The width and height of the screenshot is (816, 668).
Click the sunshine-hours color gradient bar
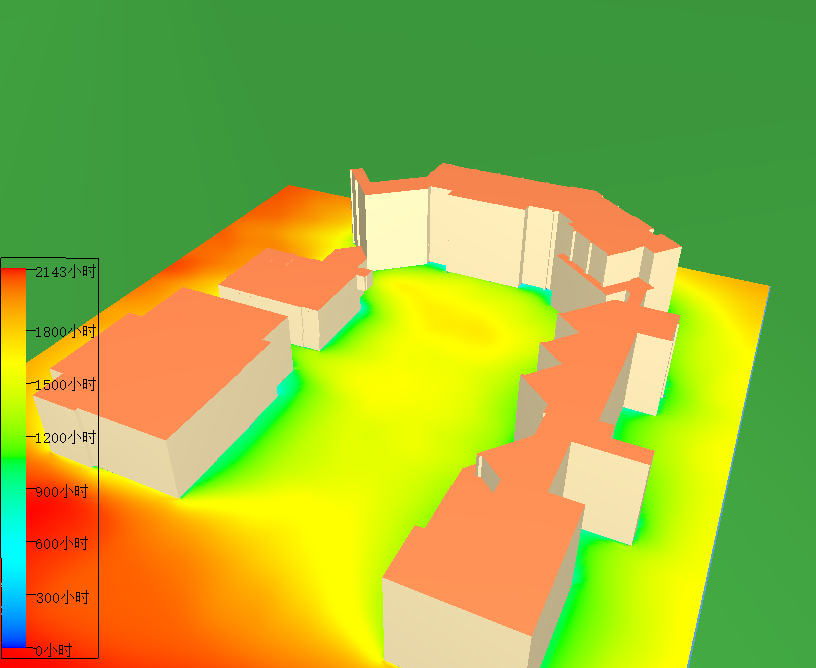coord(13,458)
